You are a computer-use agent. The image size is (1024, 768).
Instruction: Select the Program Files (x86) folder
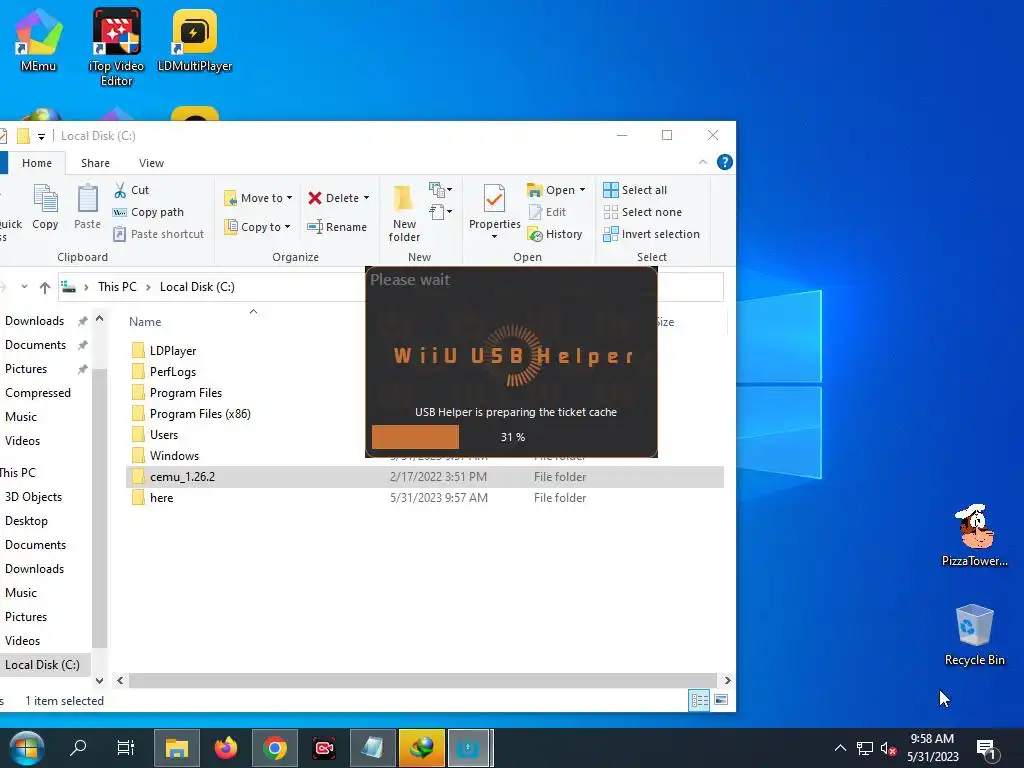[x=200, y=413]
